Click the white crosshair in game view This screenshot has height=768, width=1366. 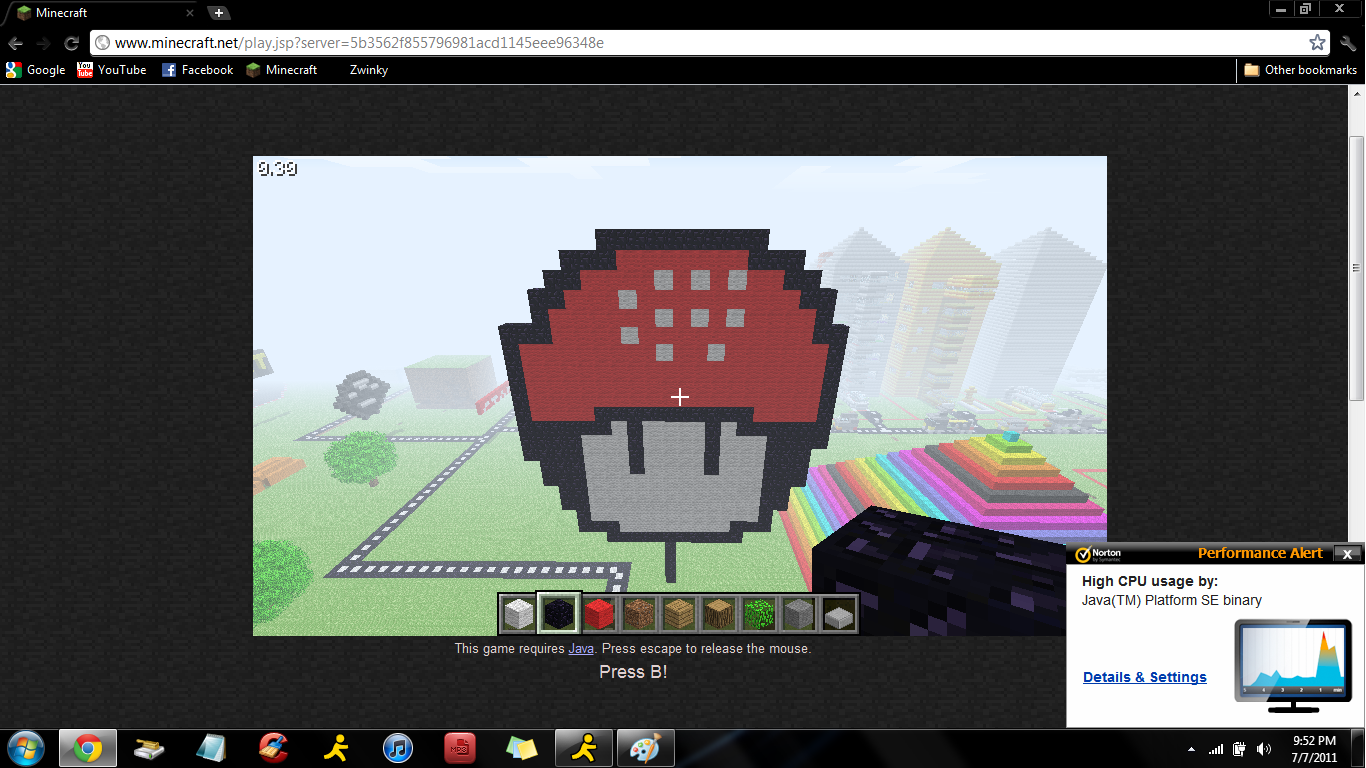coord(680,397)
